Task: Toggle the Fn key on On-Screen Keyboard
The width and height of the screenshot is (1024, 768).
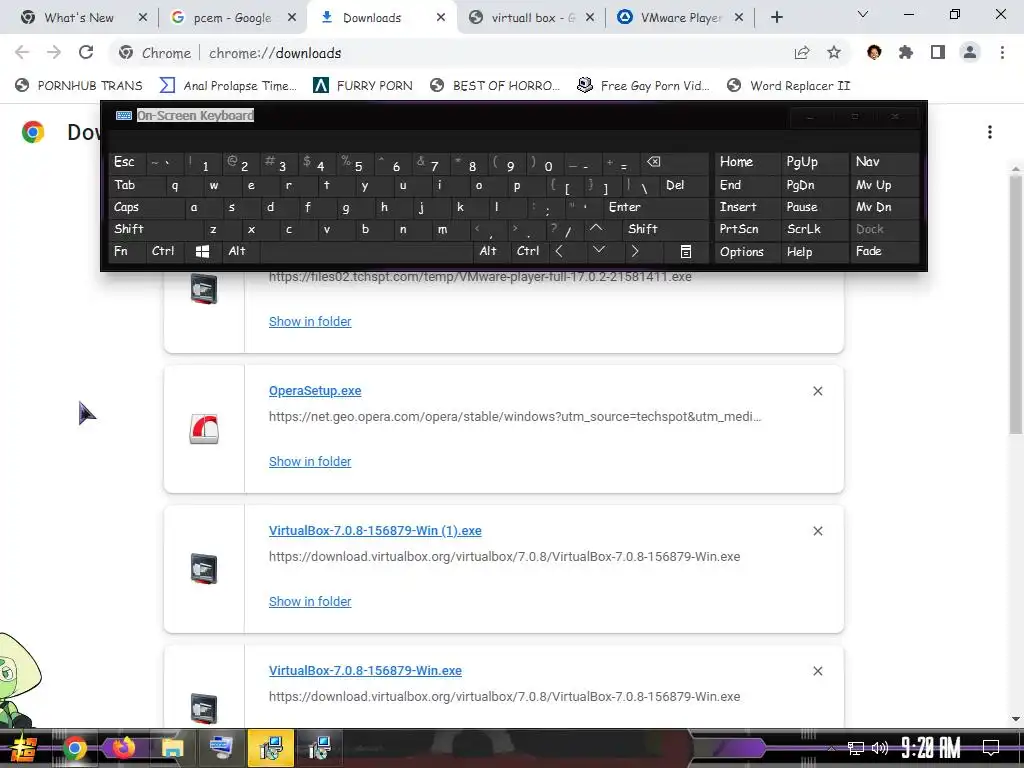Action: pos(127,251)
